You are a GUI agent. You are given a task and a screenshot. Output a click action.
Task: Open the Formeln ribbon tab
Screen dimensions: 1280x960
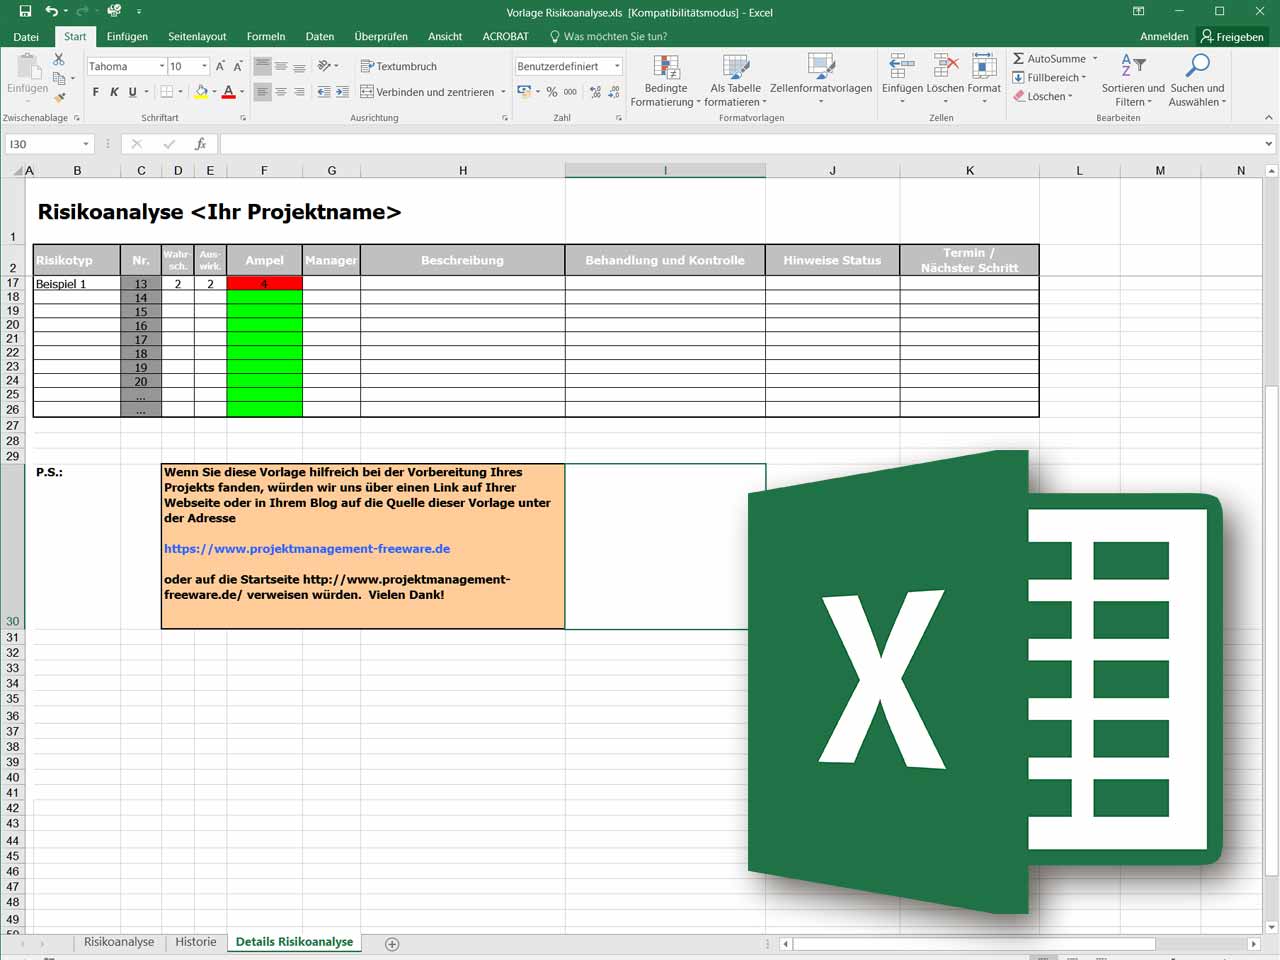tap(266, 36)
